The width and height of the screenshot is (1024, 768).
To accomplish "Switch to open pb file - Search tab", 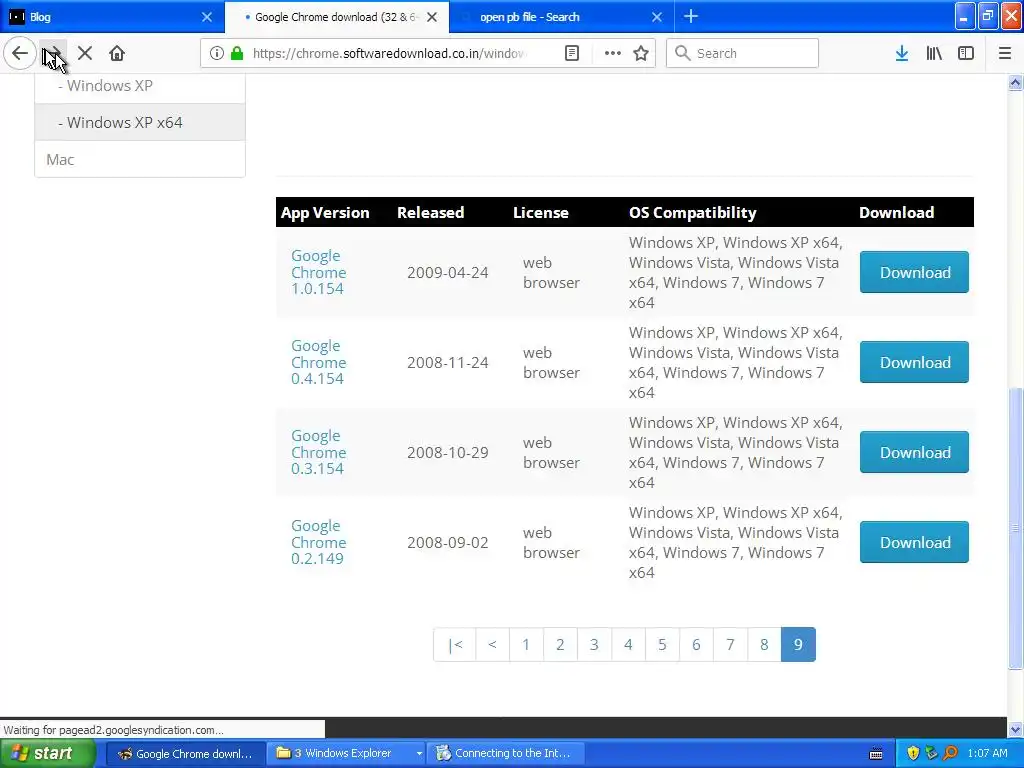I will point(562,17).
